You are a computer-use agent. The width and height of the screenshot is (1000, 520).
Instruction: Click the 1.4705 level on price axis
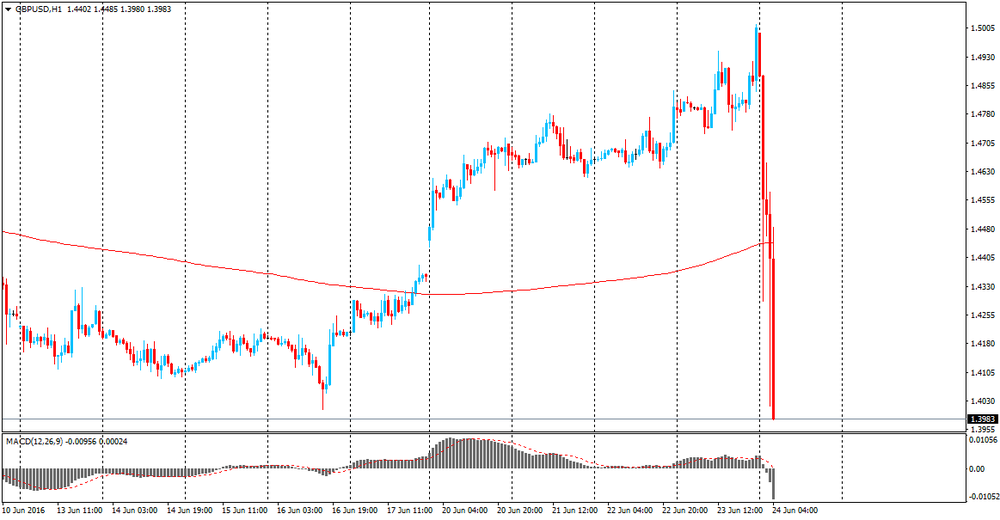coord(981,143)
